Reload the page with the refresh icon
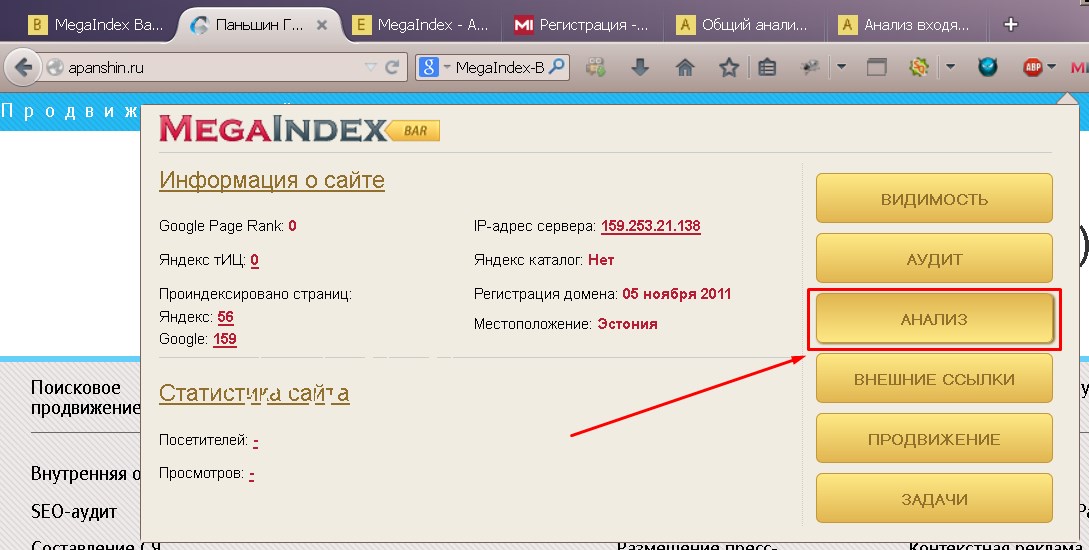1089x550 pixels. tap(392, 67)
